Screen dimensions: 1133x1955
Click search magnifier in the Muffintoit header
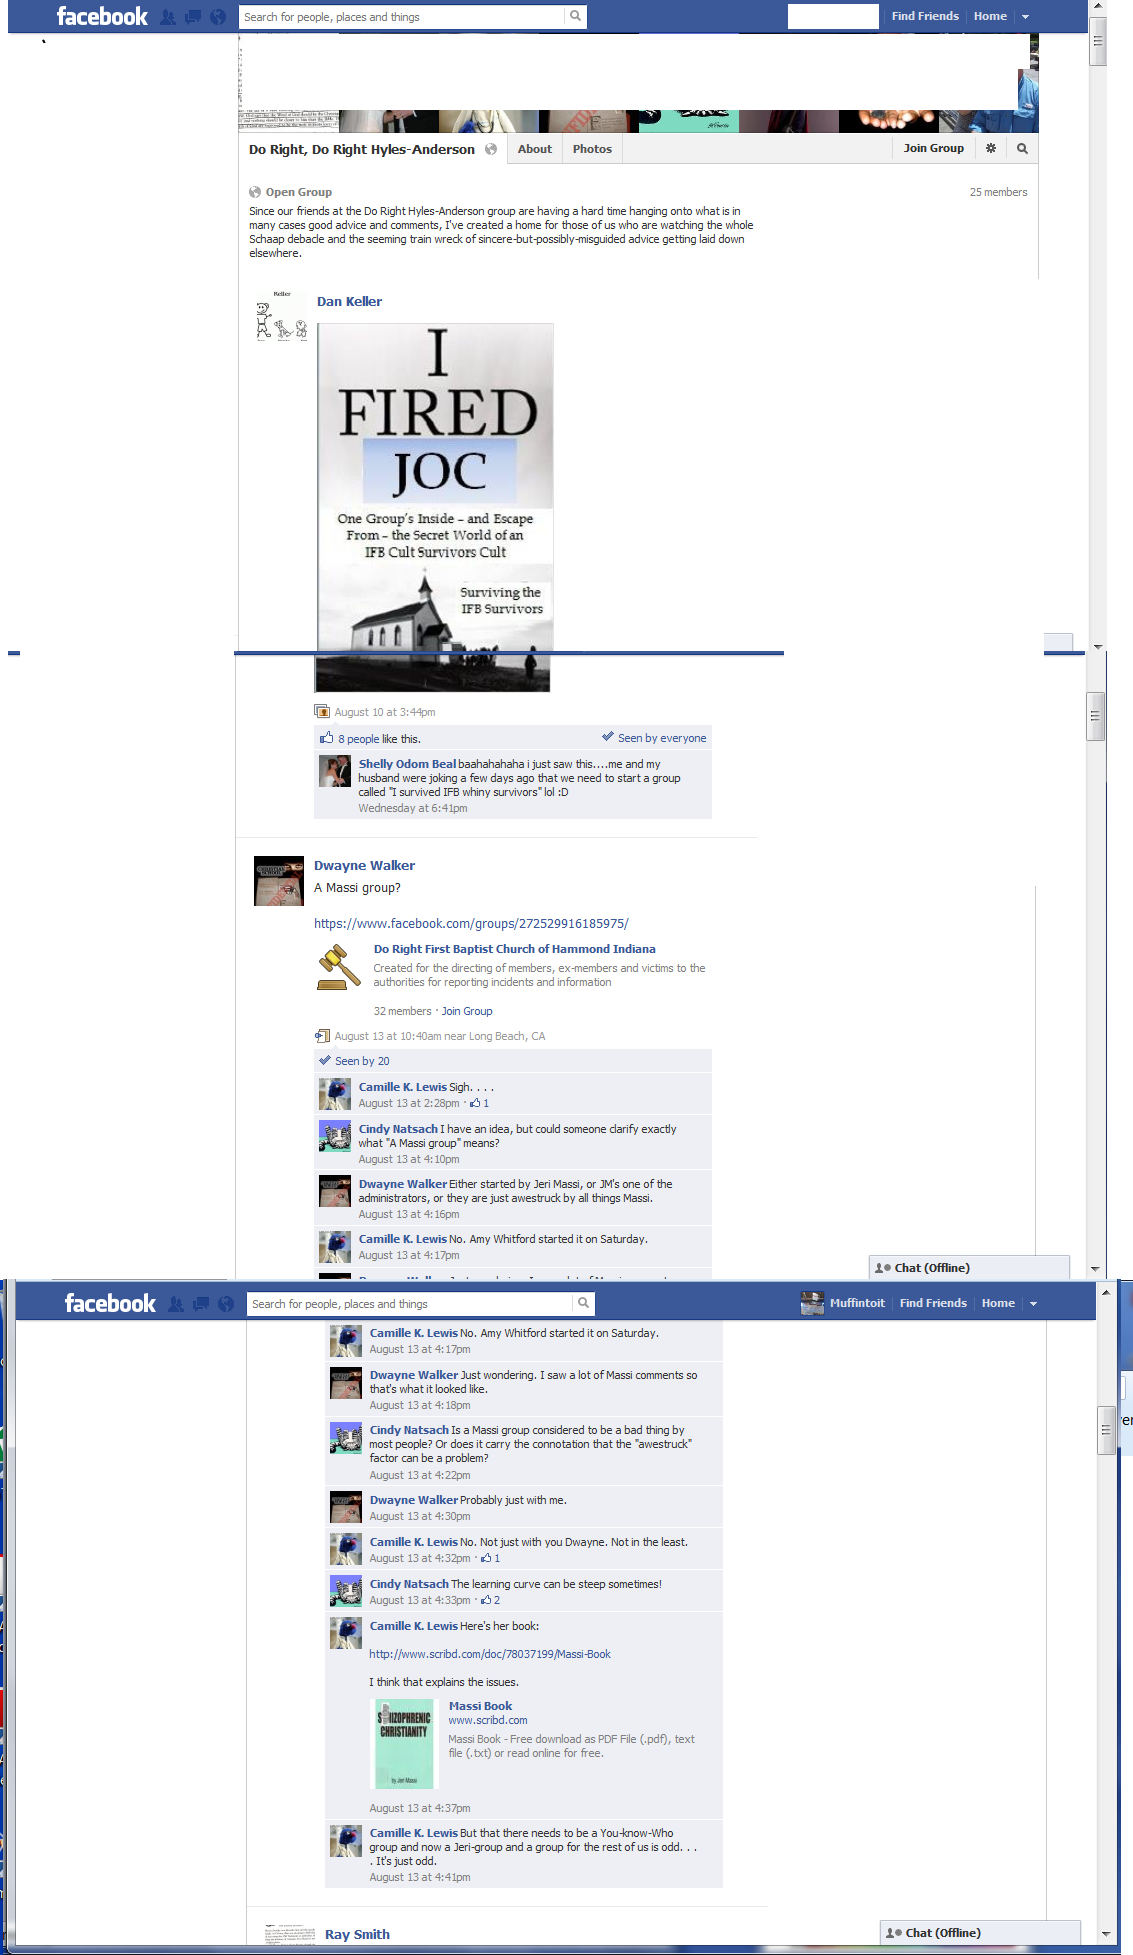[583, 1303]
